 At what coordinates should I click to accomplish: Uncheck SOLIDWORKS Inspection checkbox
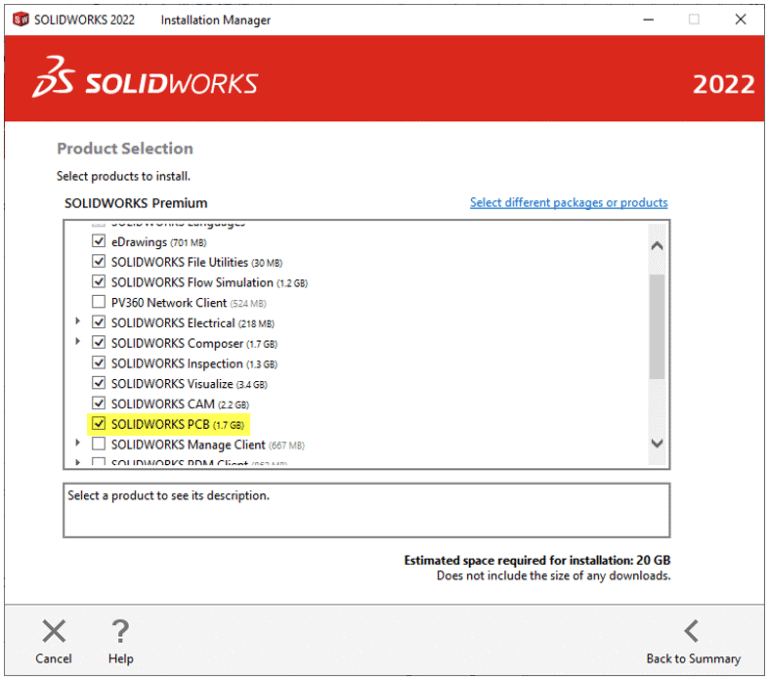[98, 363]
